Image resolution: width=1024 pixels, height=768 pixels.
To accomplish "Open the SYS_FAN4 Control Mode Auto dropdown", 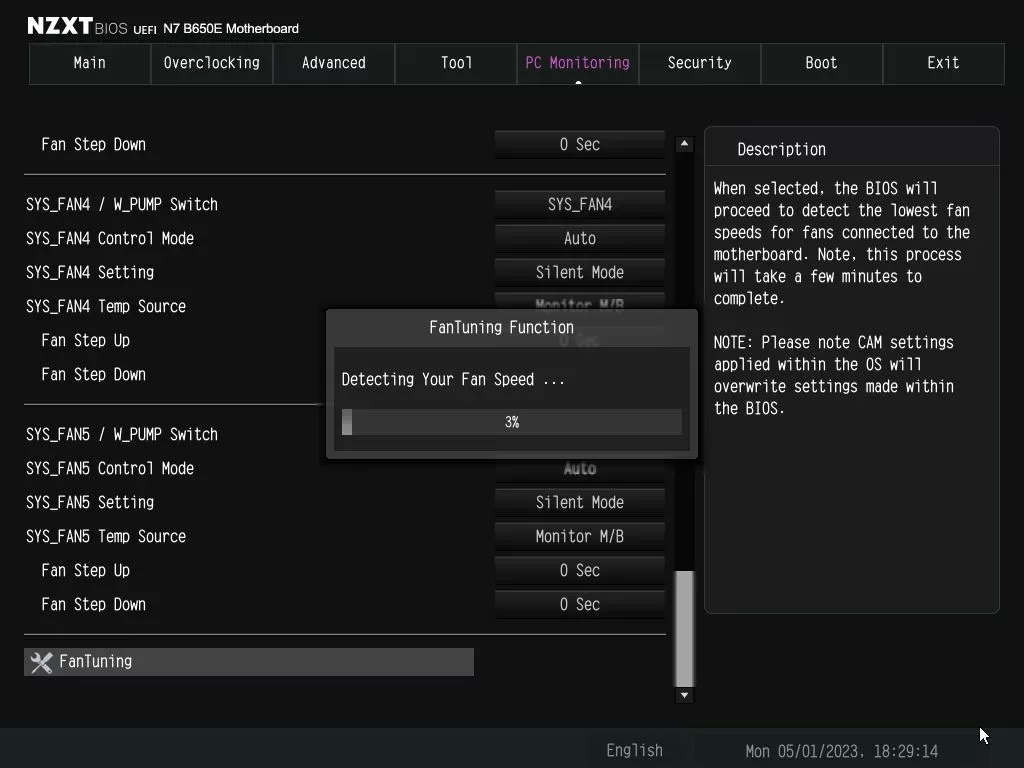I will (x=579, y=238).
